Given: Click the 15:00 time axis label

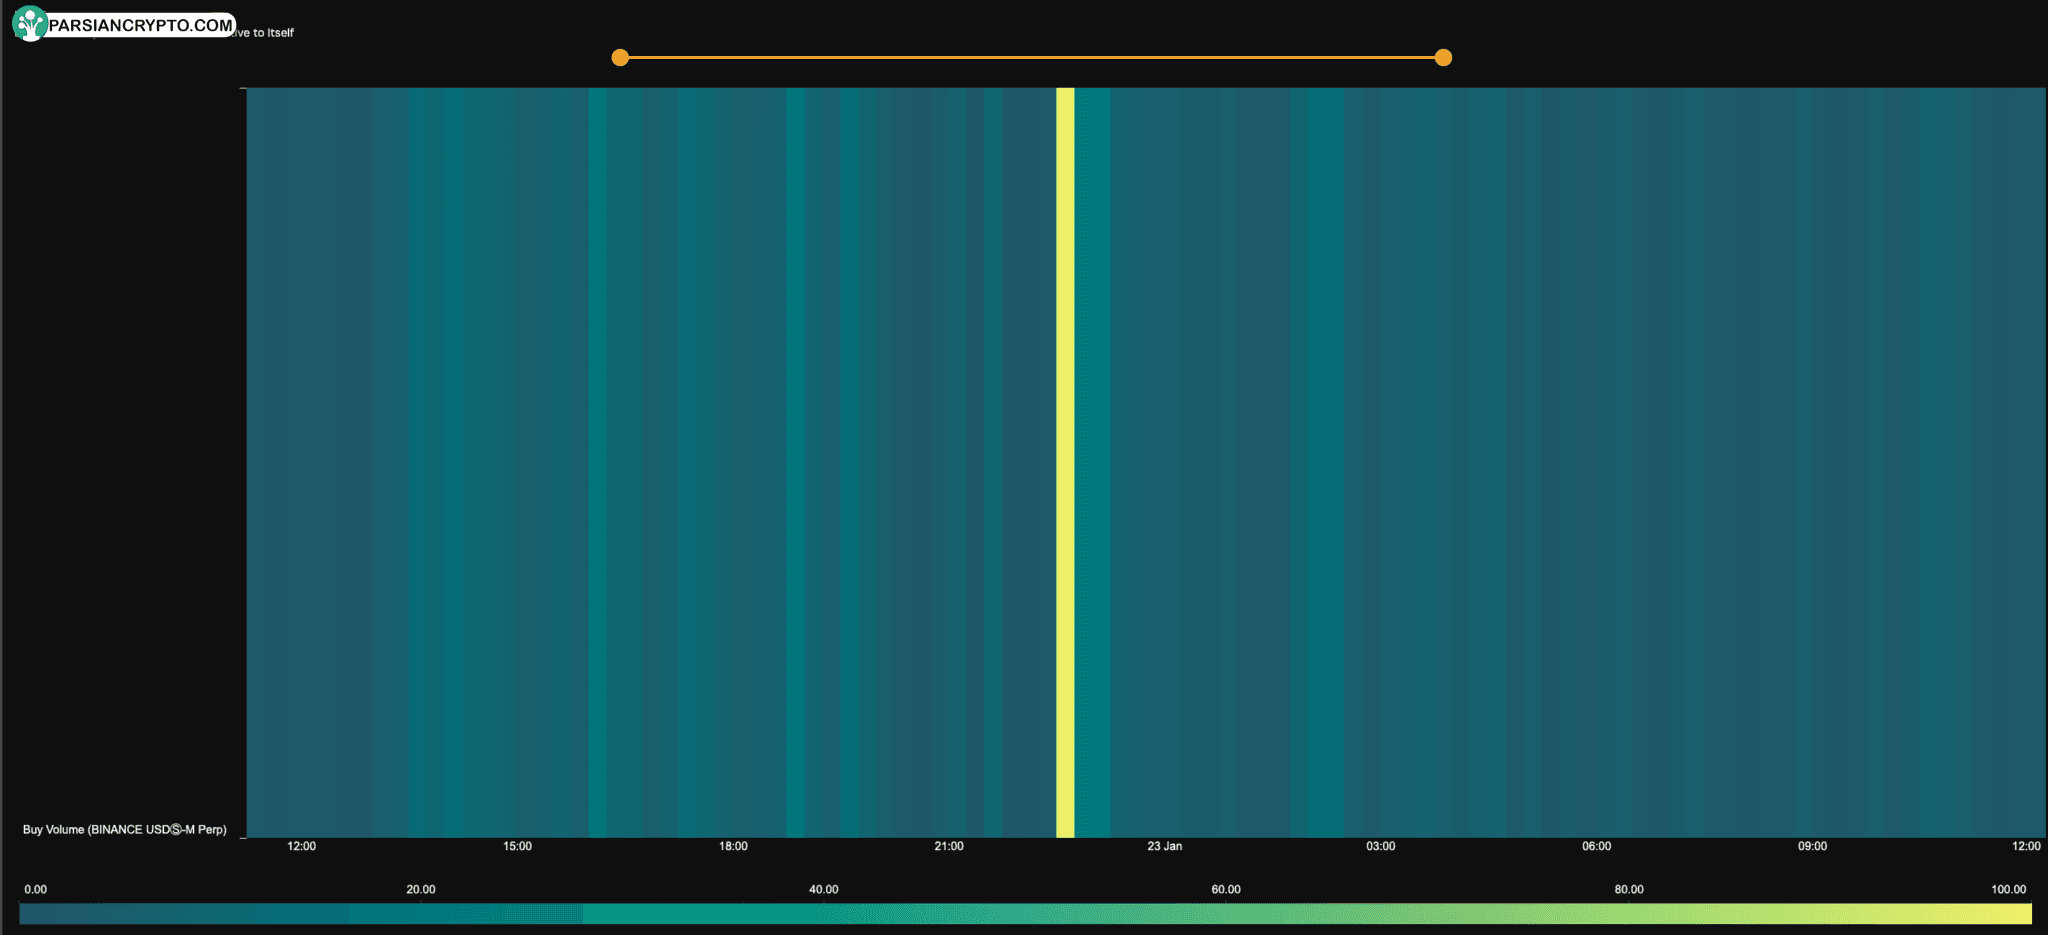Looking at the screenshot, I should point(517,847).
